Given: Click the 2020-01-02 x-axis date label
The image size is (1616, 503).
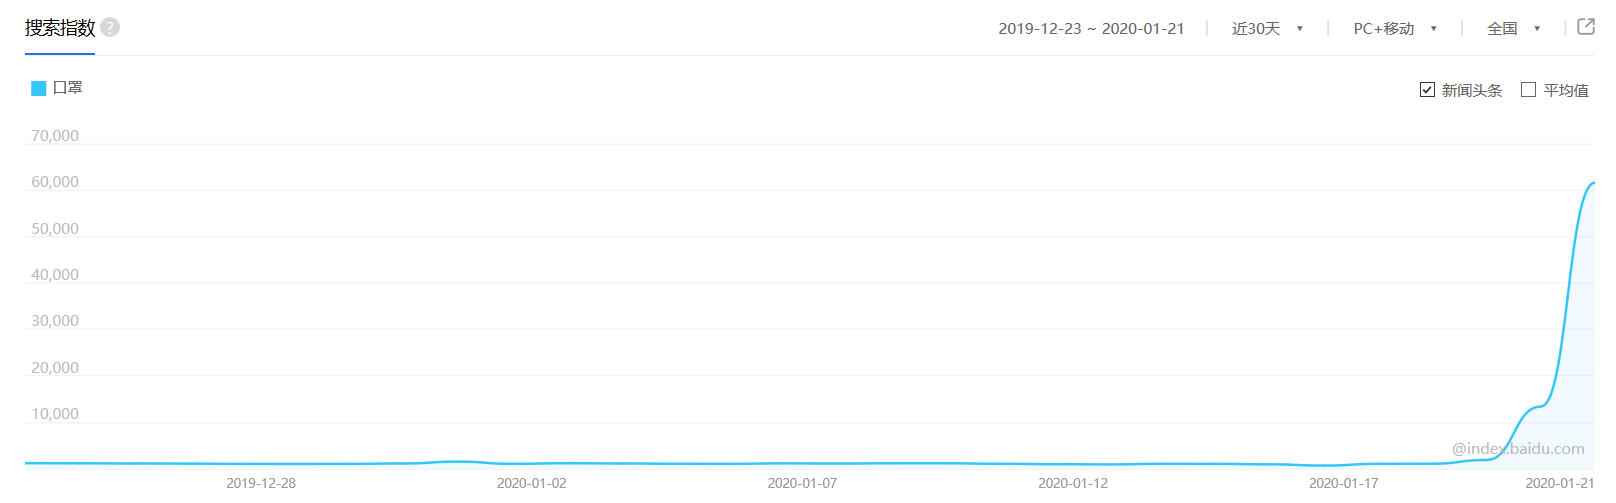Looking at the screenshot, I should [531, 483].
